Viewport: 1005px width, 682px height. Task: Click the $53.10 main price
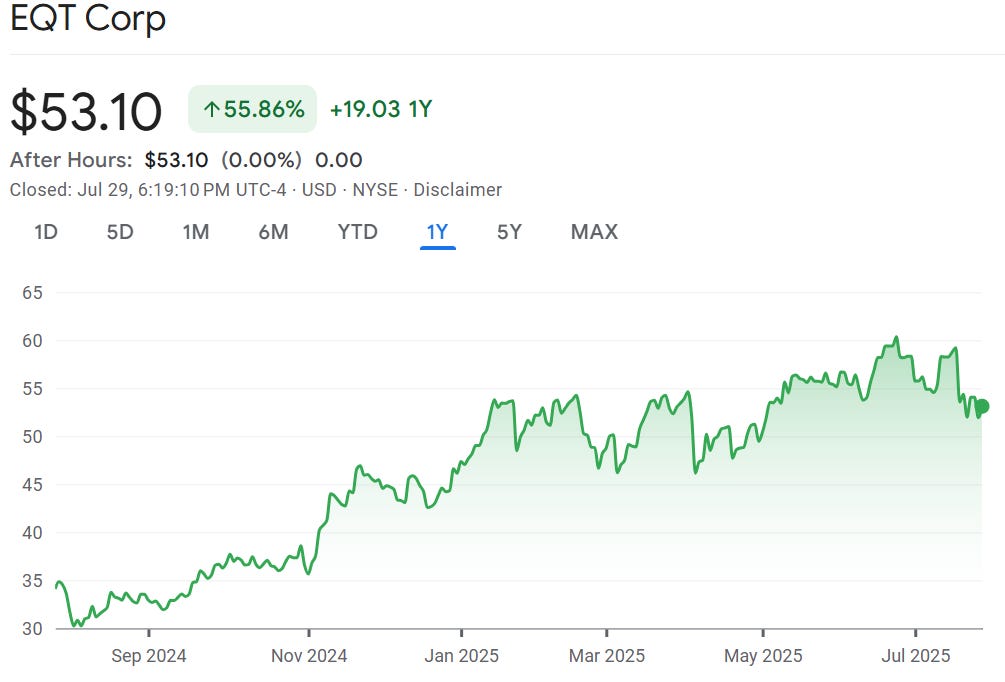[x=87, y=112]
